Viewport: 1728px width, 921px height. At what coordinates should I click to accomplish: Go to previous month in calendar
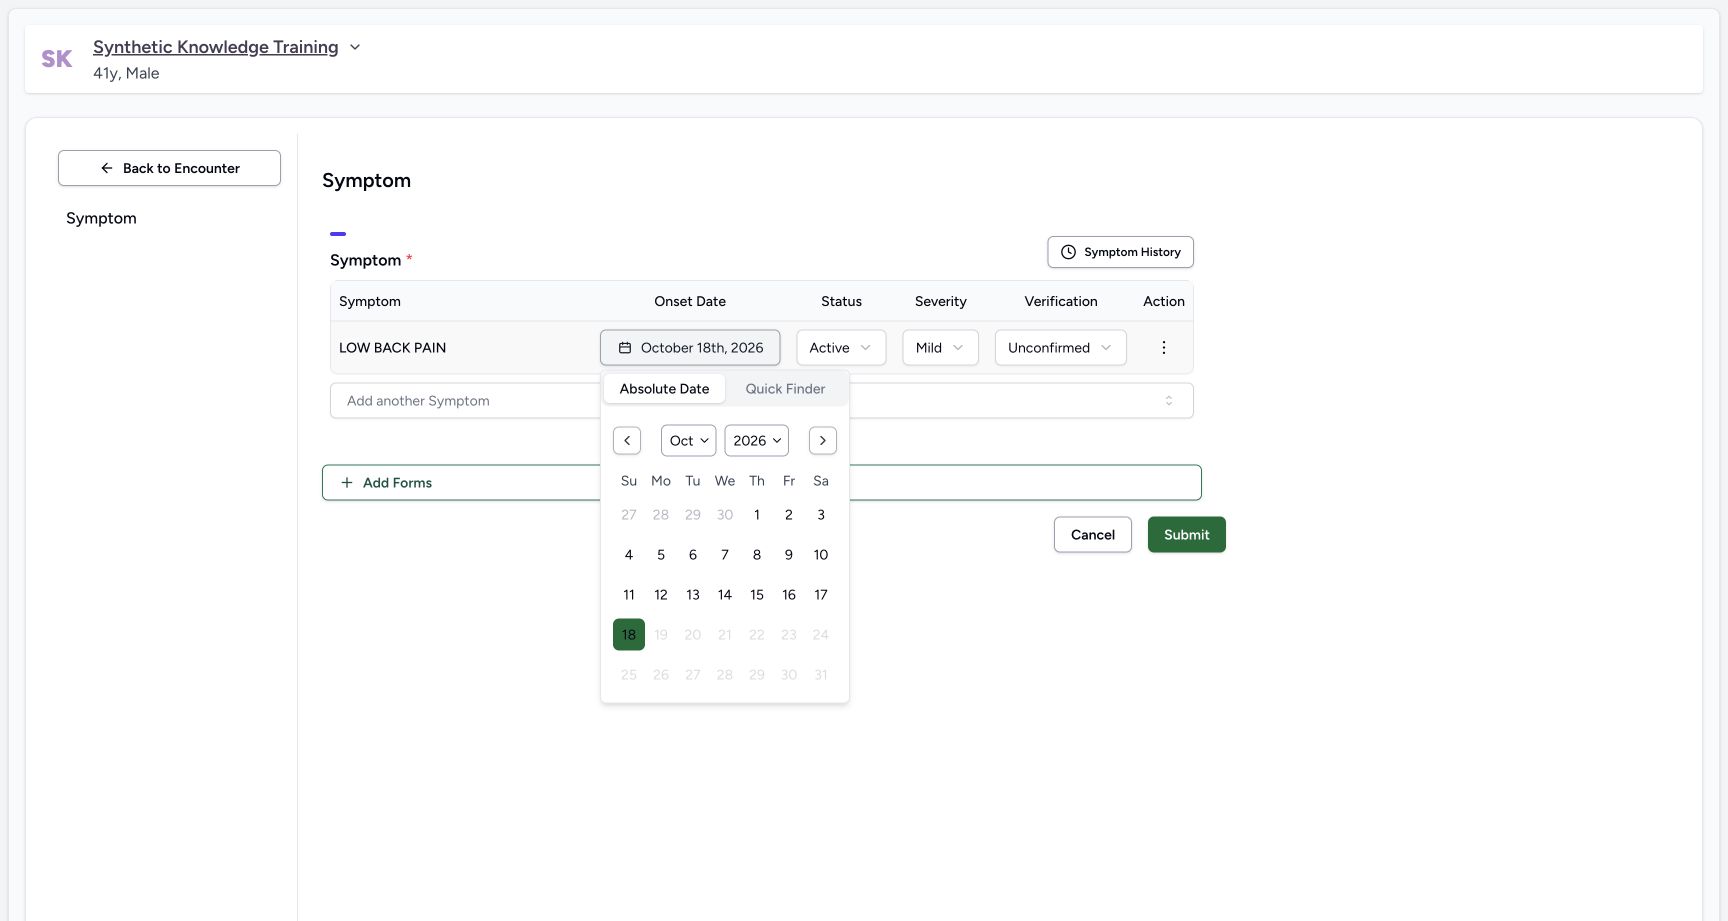[x=627, y=440]
